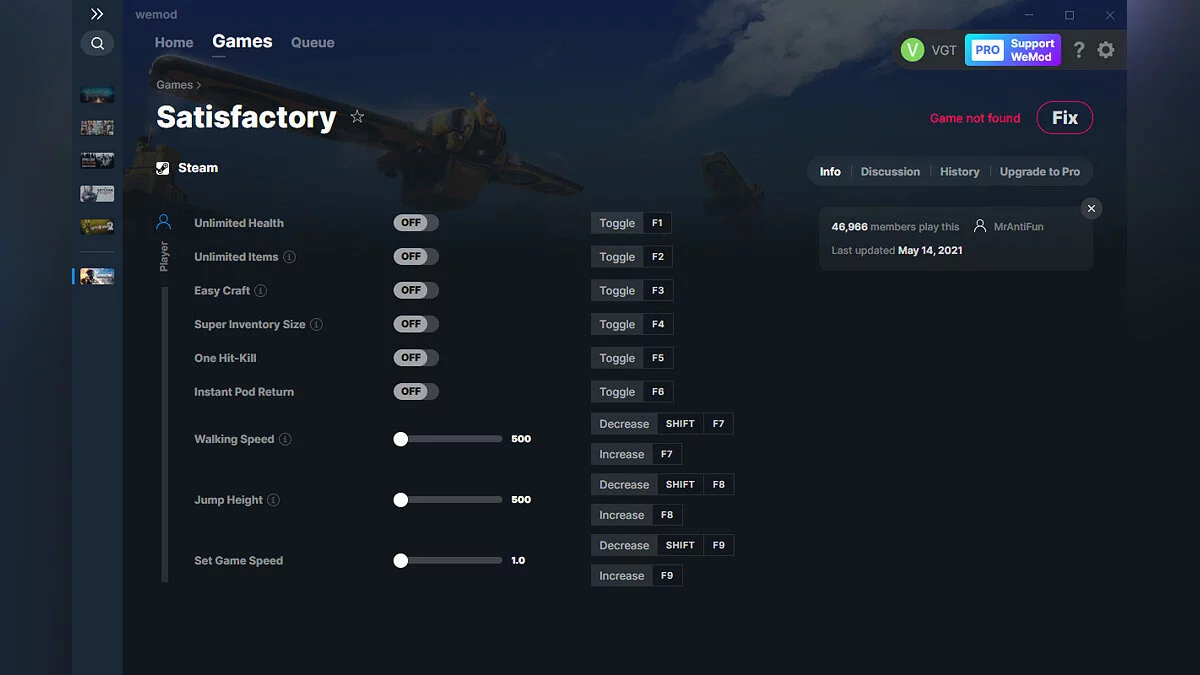Click the F5 Toggle hotkey button

[631, 358]
